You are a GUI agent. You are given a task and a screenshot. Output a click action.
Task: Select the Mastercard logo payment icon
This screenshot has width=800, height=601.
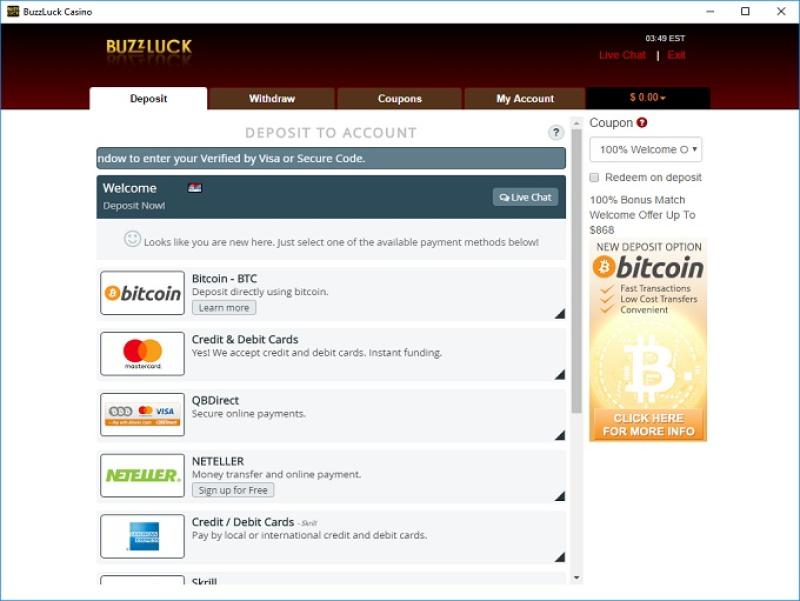(143, 353)
